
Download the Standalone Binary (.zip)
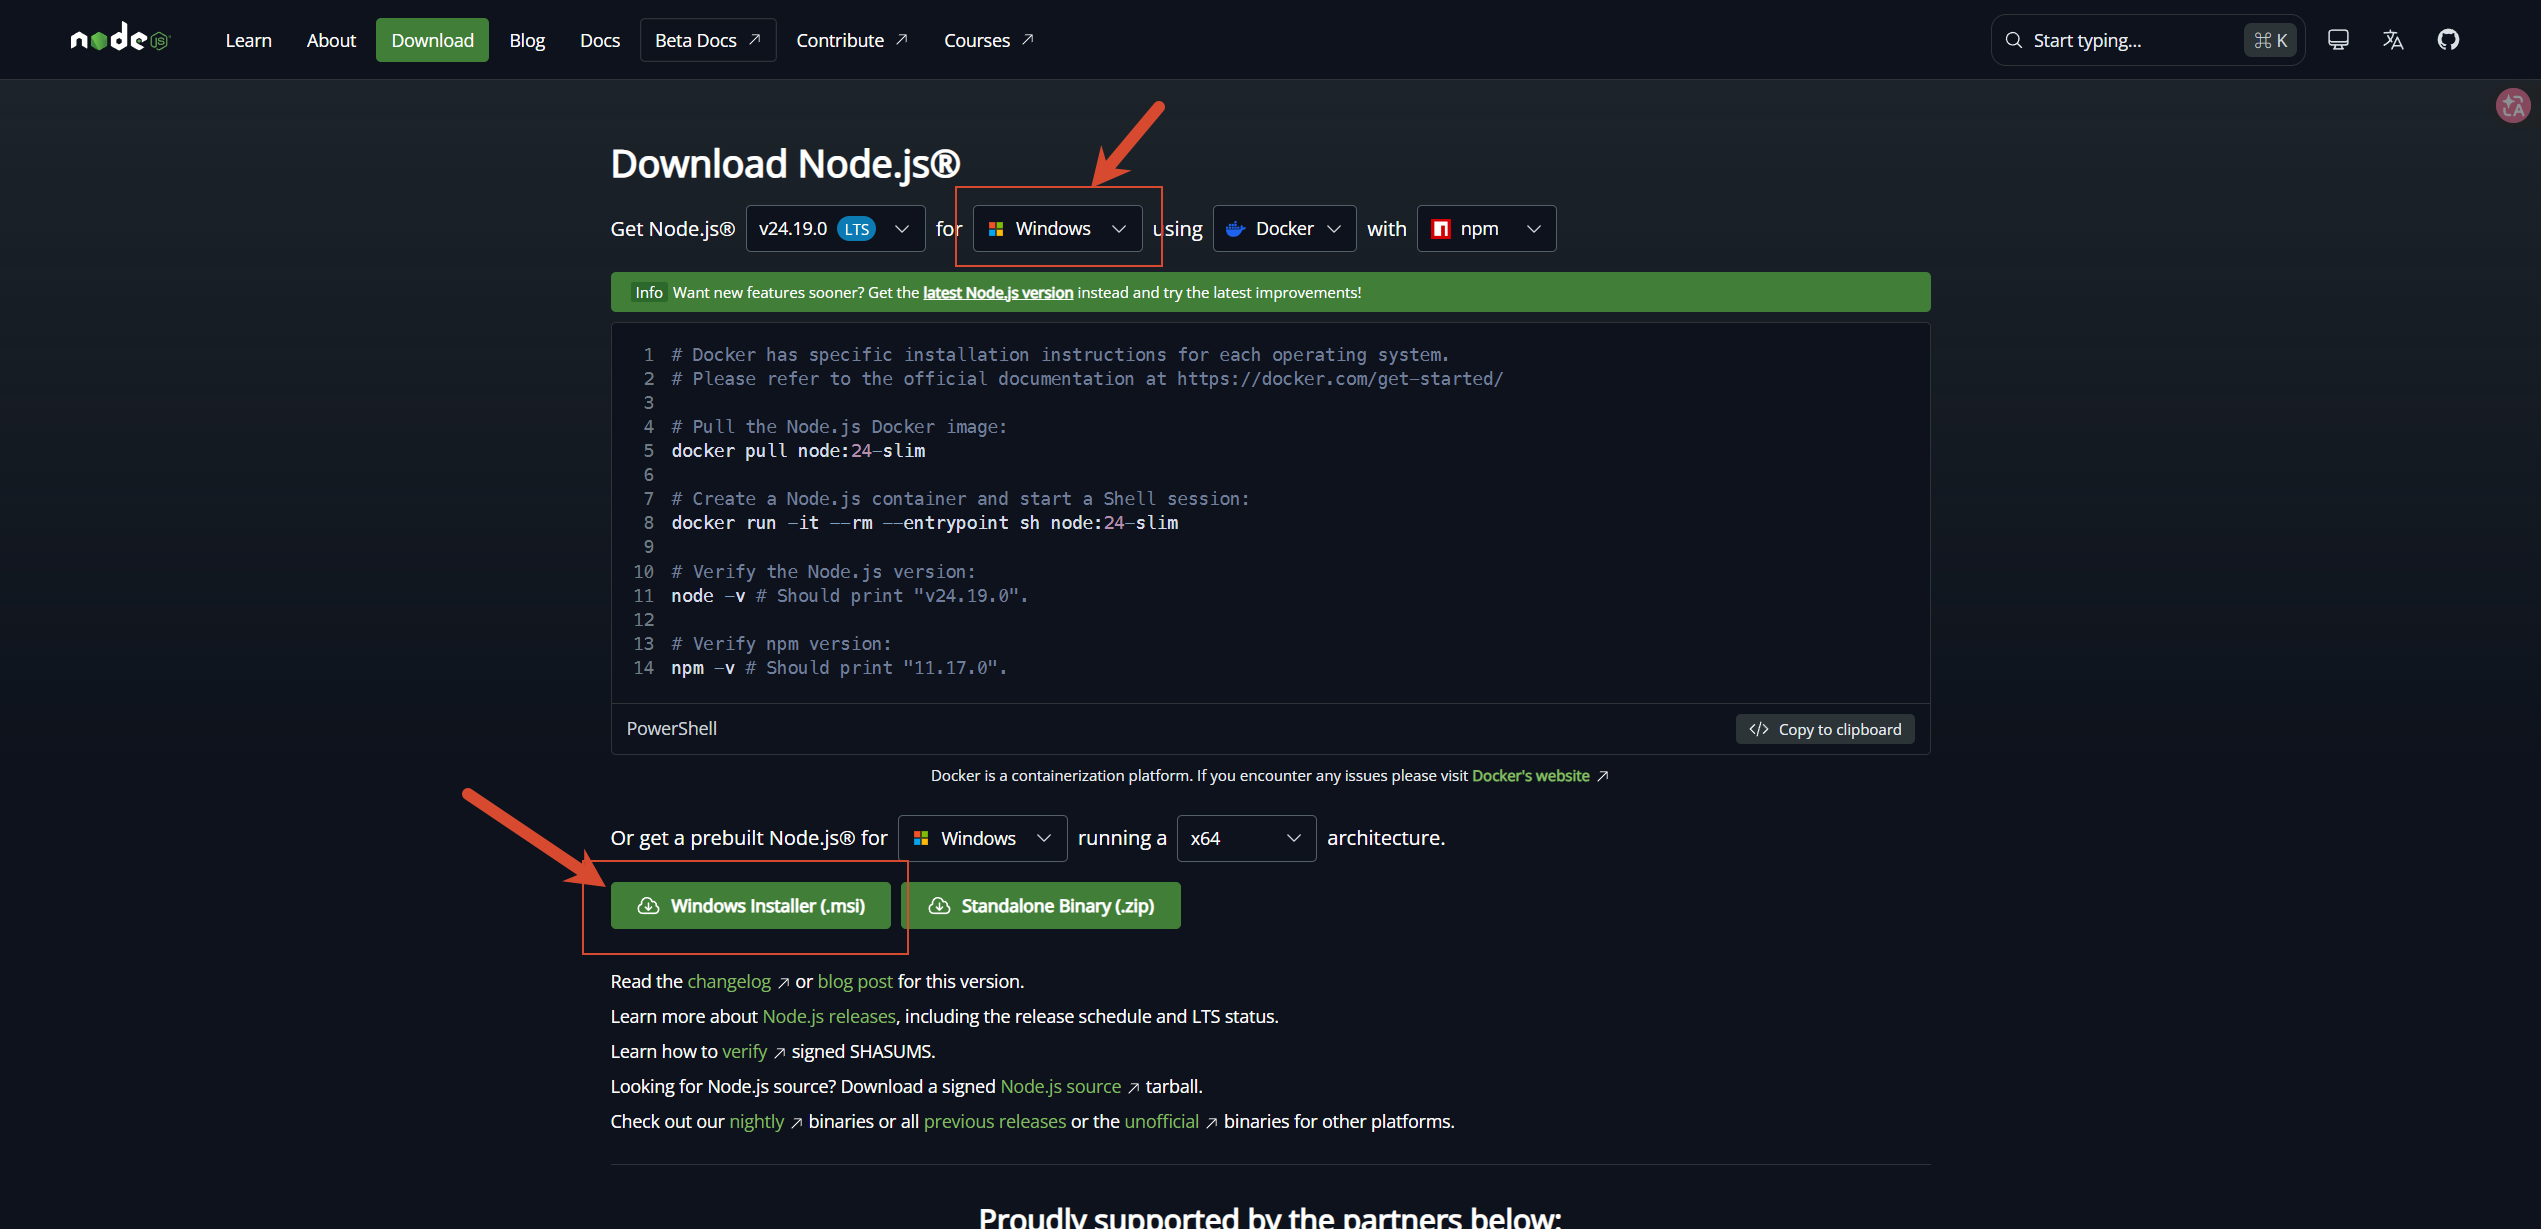1040,906
